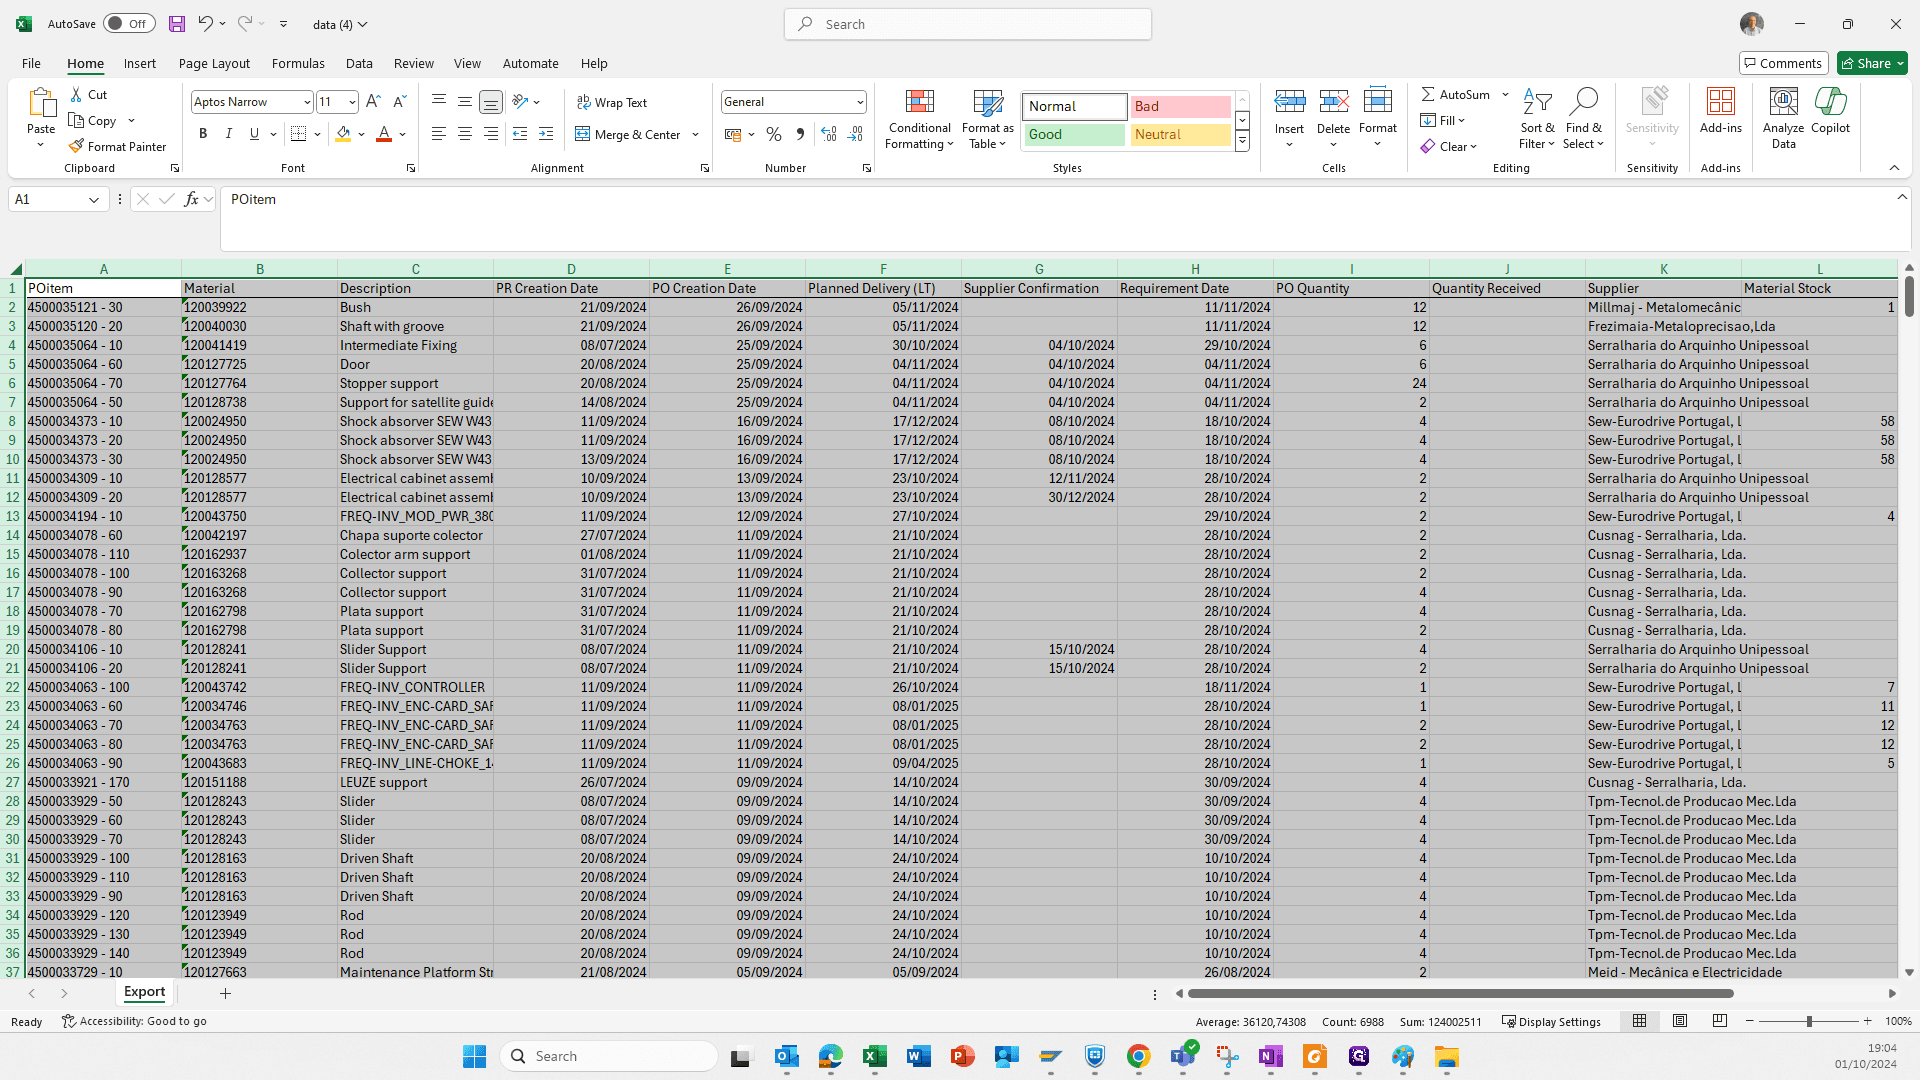This screenshot has width=1920, height=1080.
Task: Open Word from the Windows taskbar
Action: point(918,1056)
